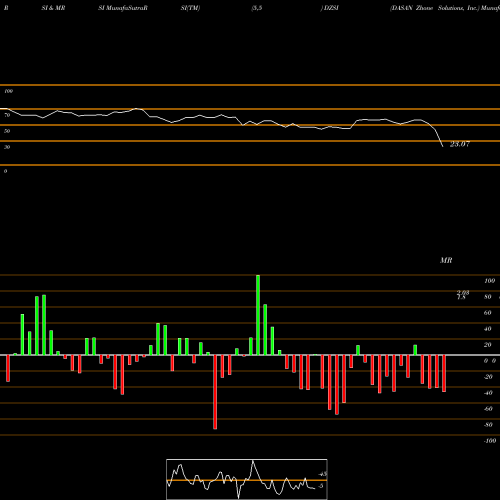
Task: Click the -80 label on MR right axis
Action: click(x=488, y=425)
